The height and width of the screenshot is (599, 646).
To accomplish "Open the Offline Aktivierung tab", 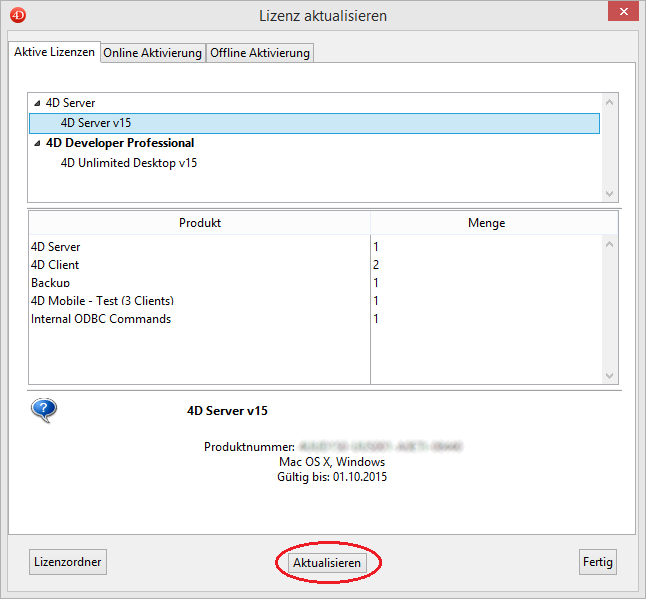I will click(x=260, y=53).
